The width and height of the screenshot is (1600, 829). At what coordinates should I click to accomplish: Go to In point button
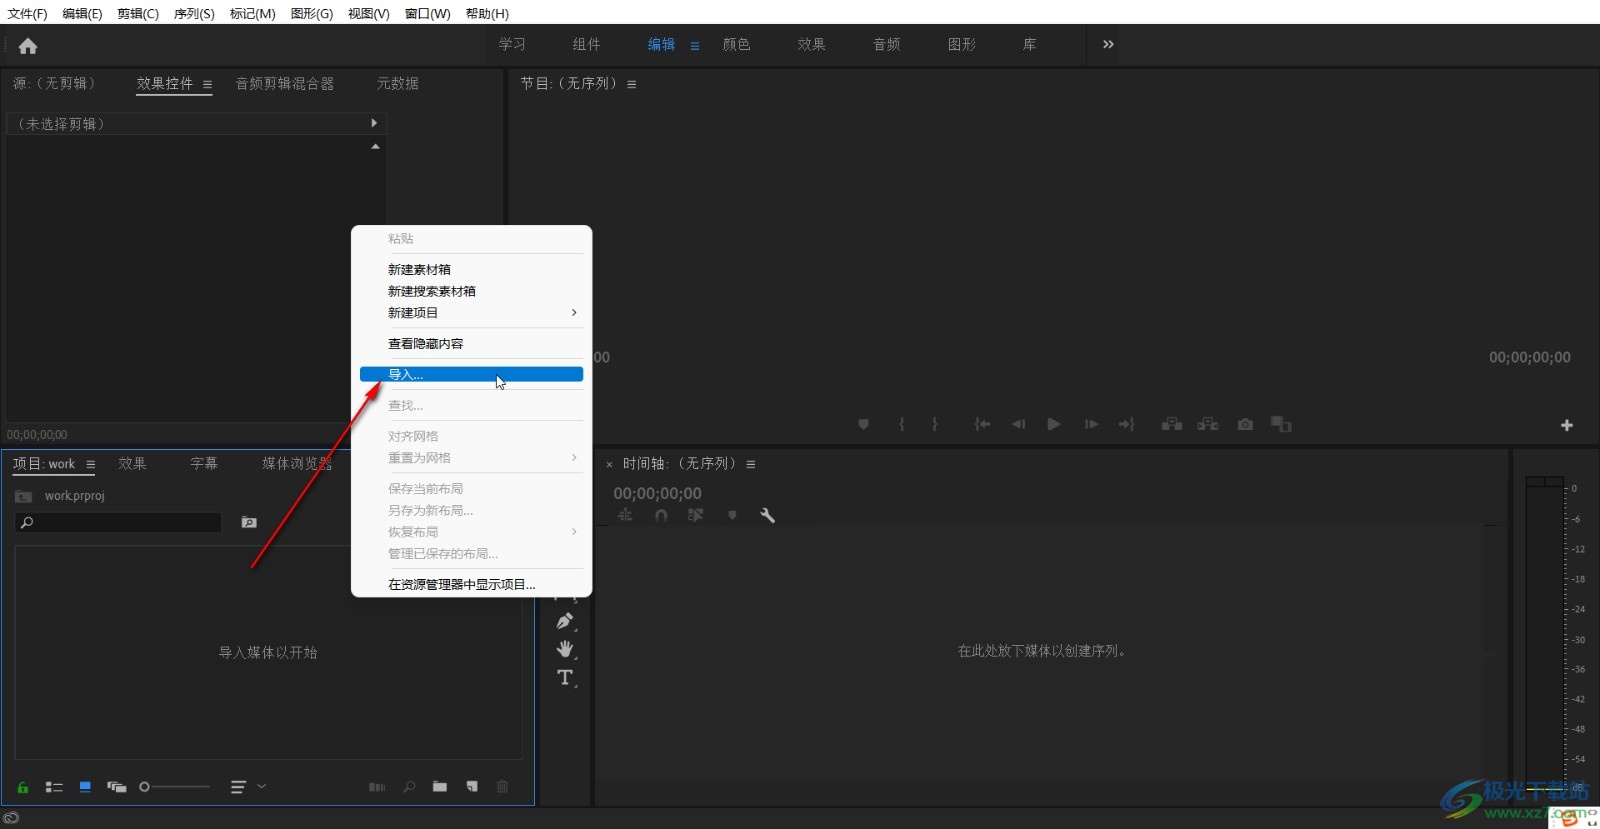982,424
